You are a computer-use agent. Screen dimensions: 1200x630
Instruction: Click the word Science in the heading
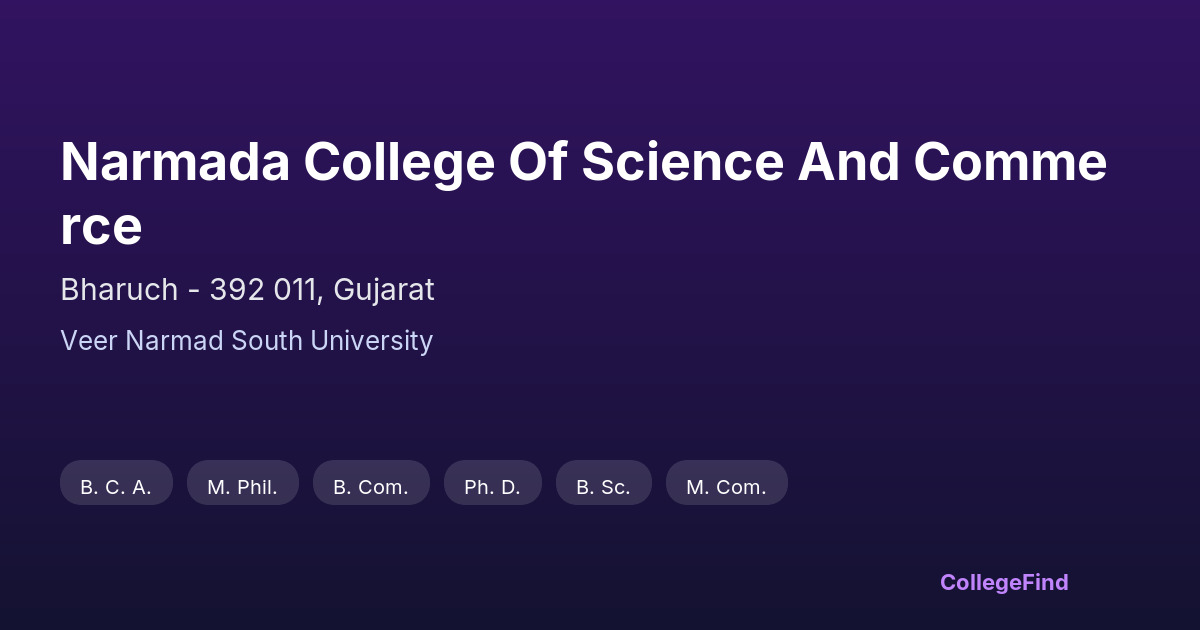point(682,162)
